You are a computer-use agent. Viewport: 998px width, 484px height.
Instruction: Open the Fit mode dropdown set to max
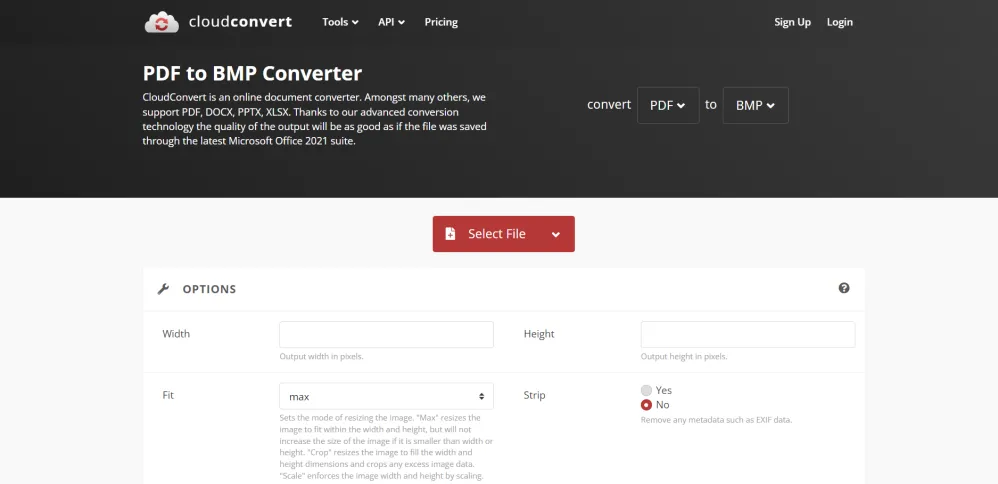386,396
